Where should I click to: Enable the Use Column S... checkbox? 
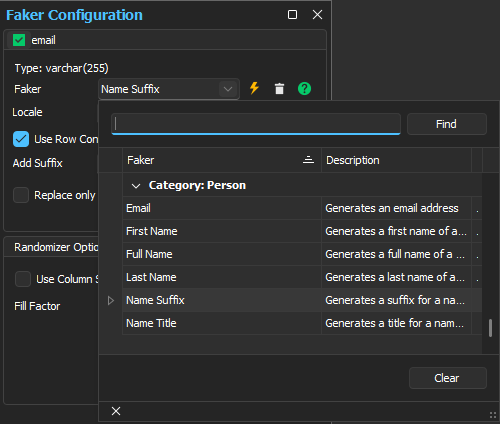coord(23,279)
